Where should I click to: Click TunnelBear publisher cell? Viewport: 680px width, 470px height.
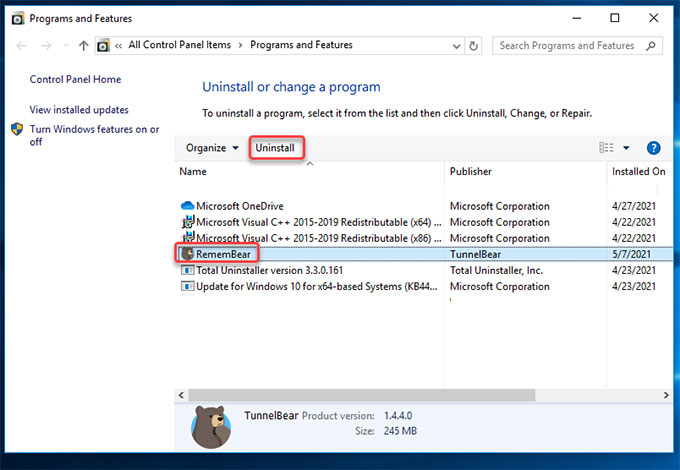pyautogui.click(x=475, y=254)
